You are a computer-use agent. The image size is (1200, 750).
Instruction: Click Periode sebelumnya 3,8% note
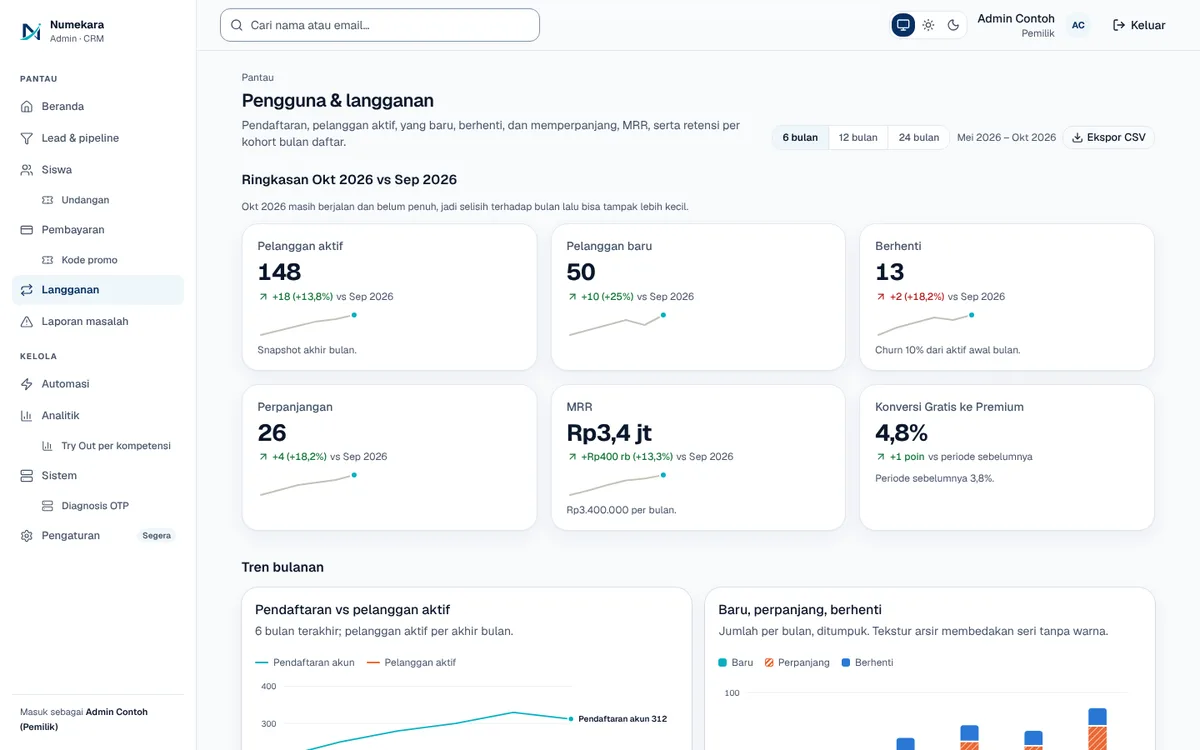click(x=935, y=478)
